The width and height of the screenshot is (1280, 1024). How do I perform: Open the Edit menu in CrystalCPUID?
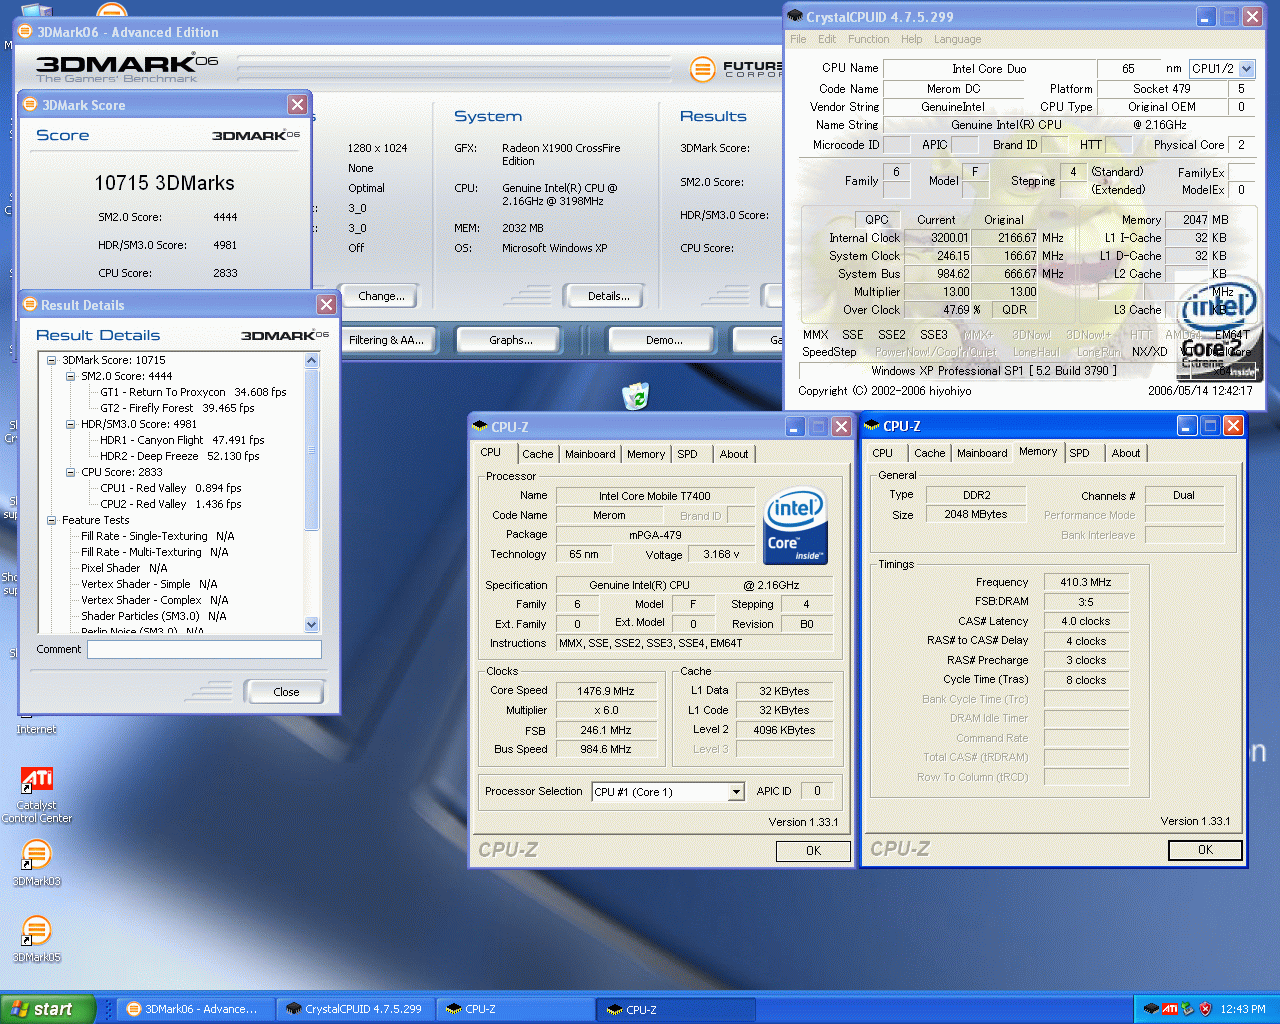pyautogui.click(x=827, y=39)
